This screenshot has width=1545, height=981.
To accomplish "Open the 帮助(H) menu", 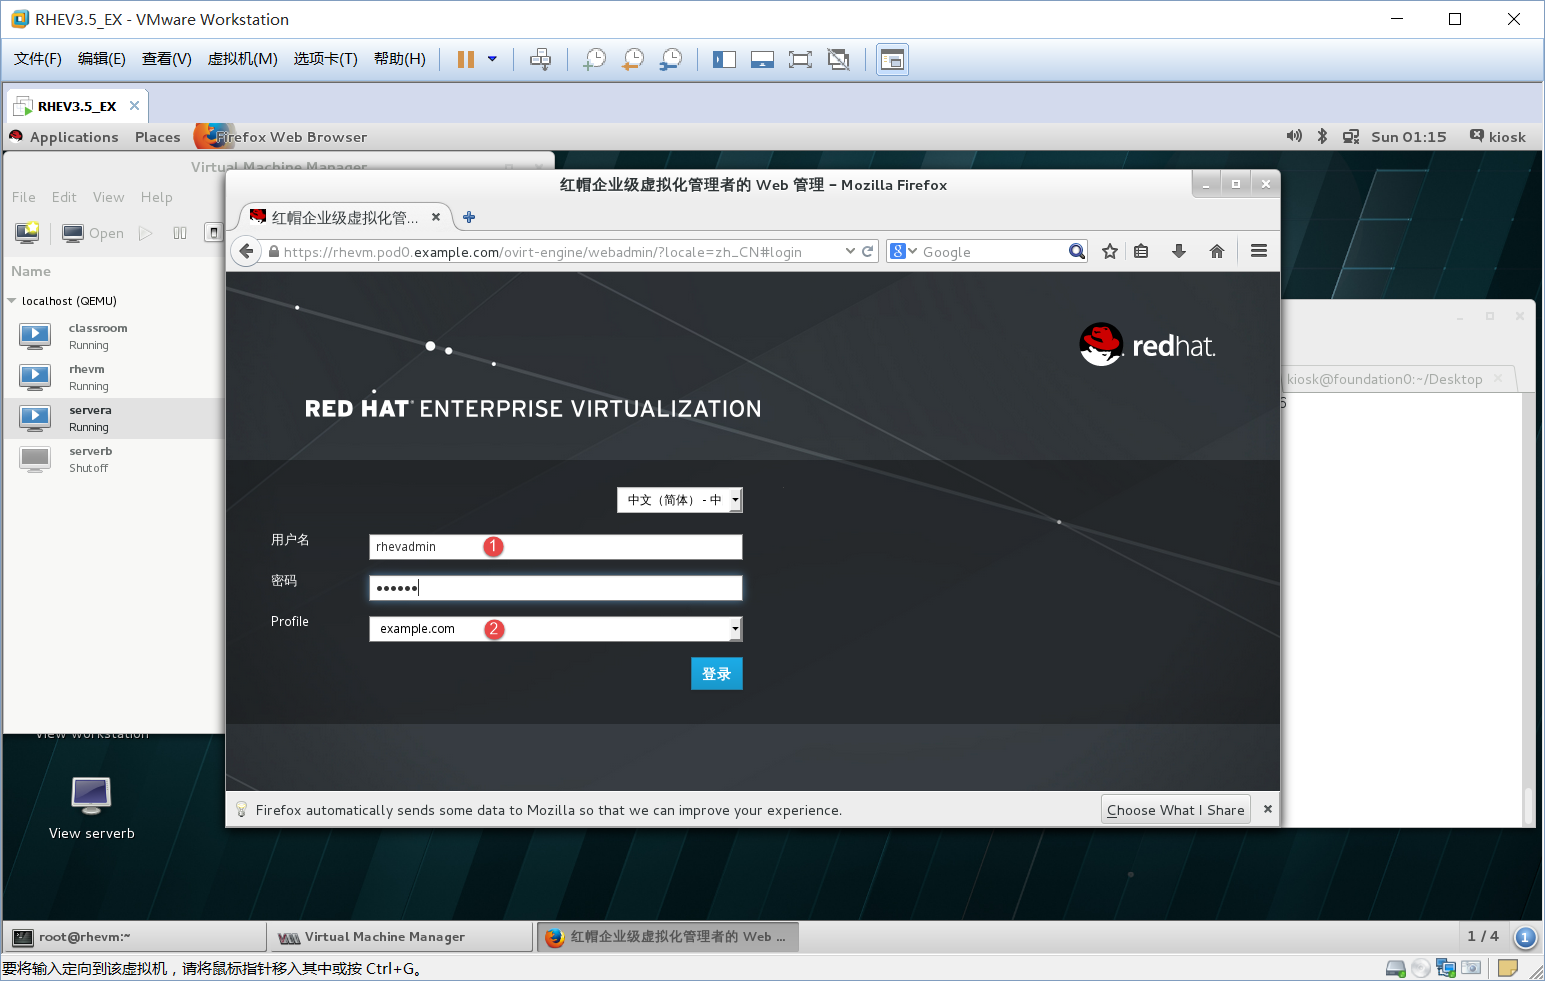I will pos(400,59).
